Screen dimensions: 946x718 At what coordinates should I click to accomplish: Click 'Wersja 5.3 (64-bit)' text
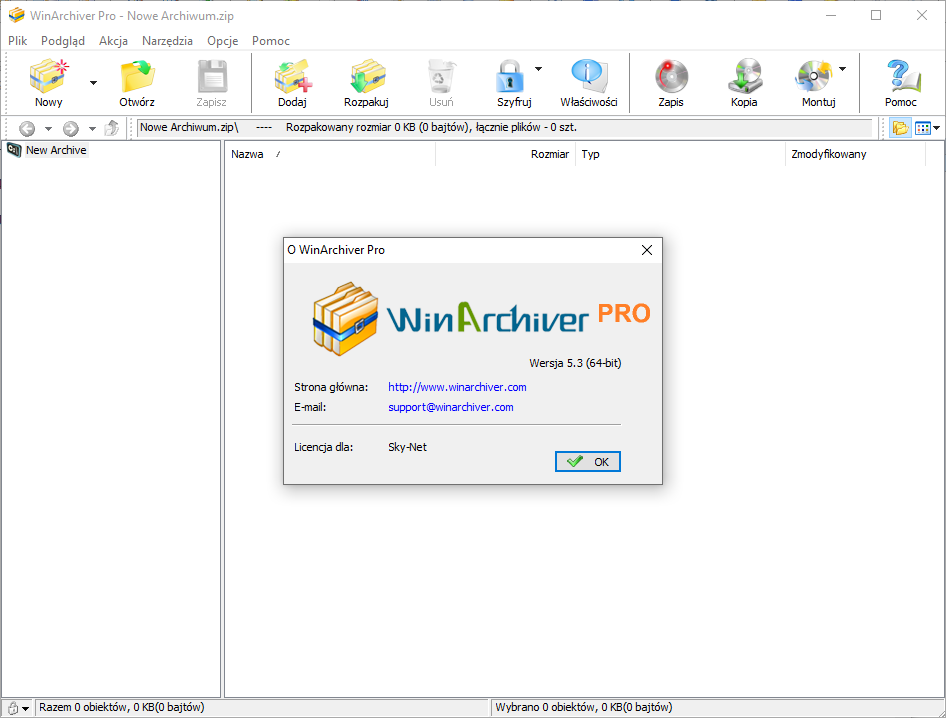(x=576, y=363)
